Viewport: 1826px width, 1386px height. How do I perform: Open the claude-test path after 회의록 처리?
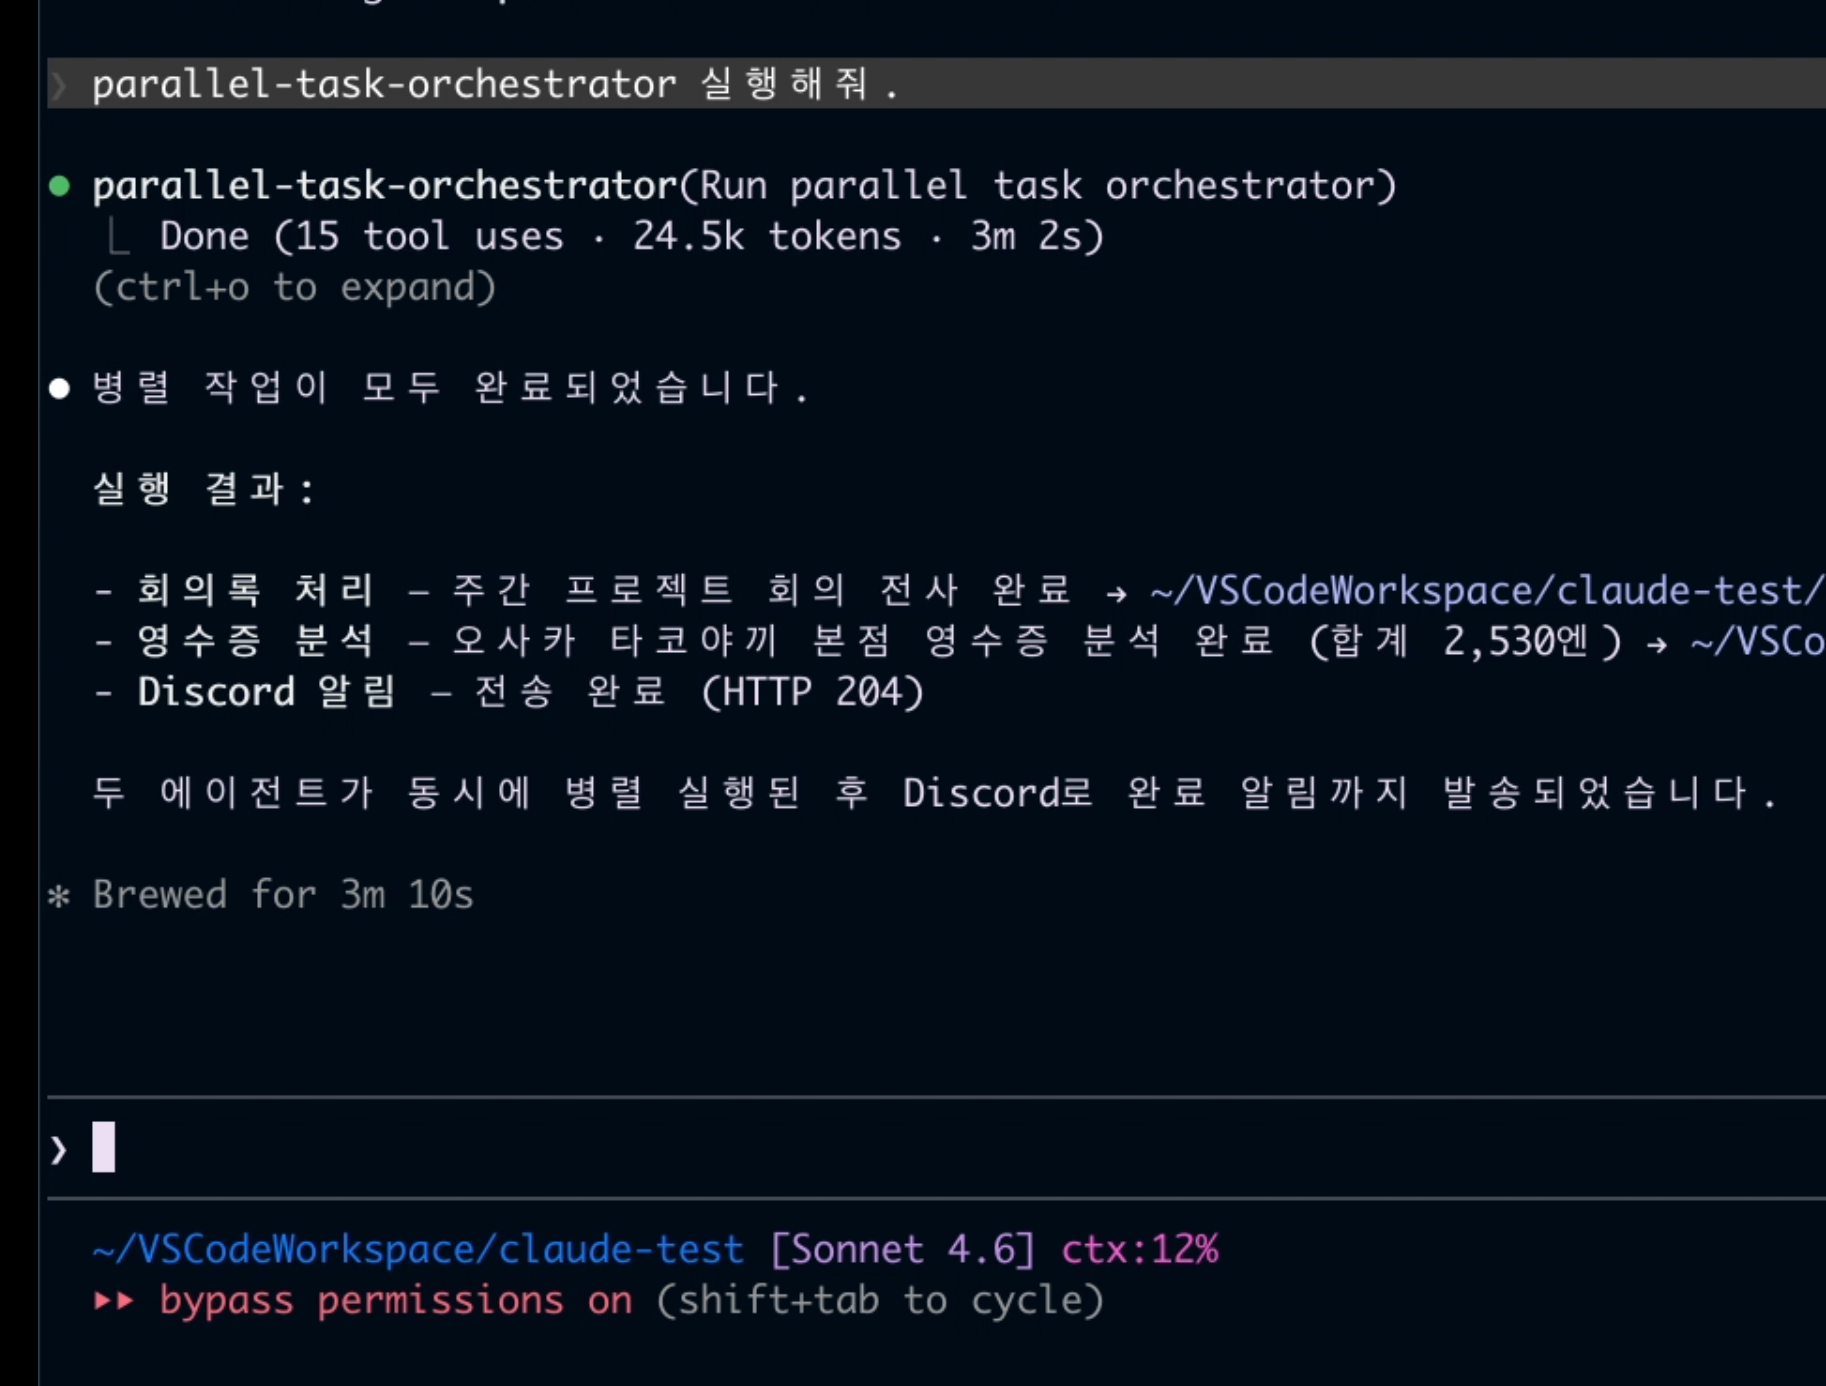[x=1488, y=591]
